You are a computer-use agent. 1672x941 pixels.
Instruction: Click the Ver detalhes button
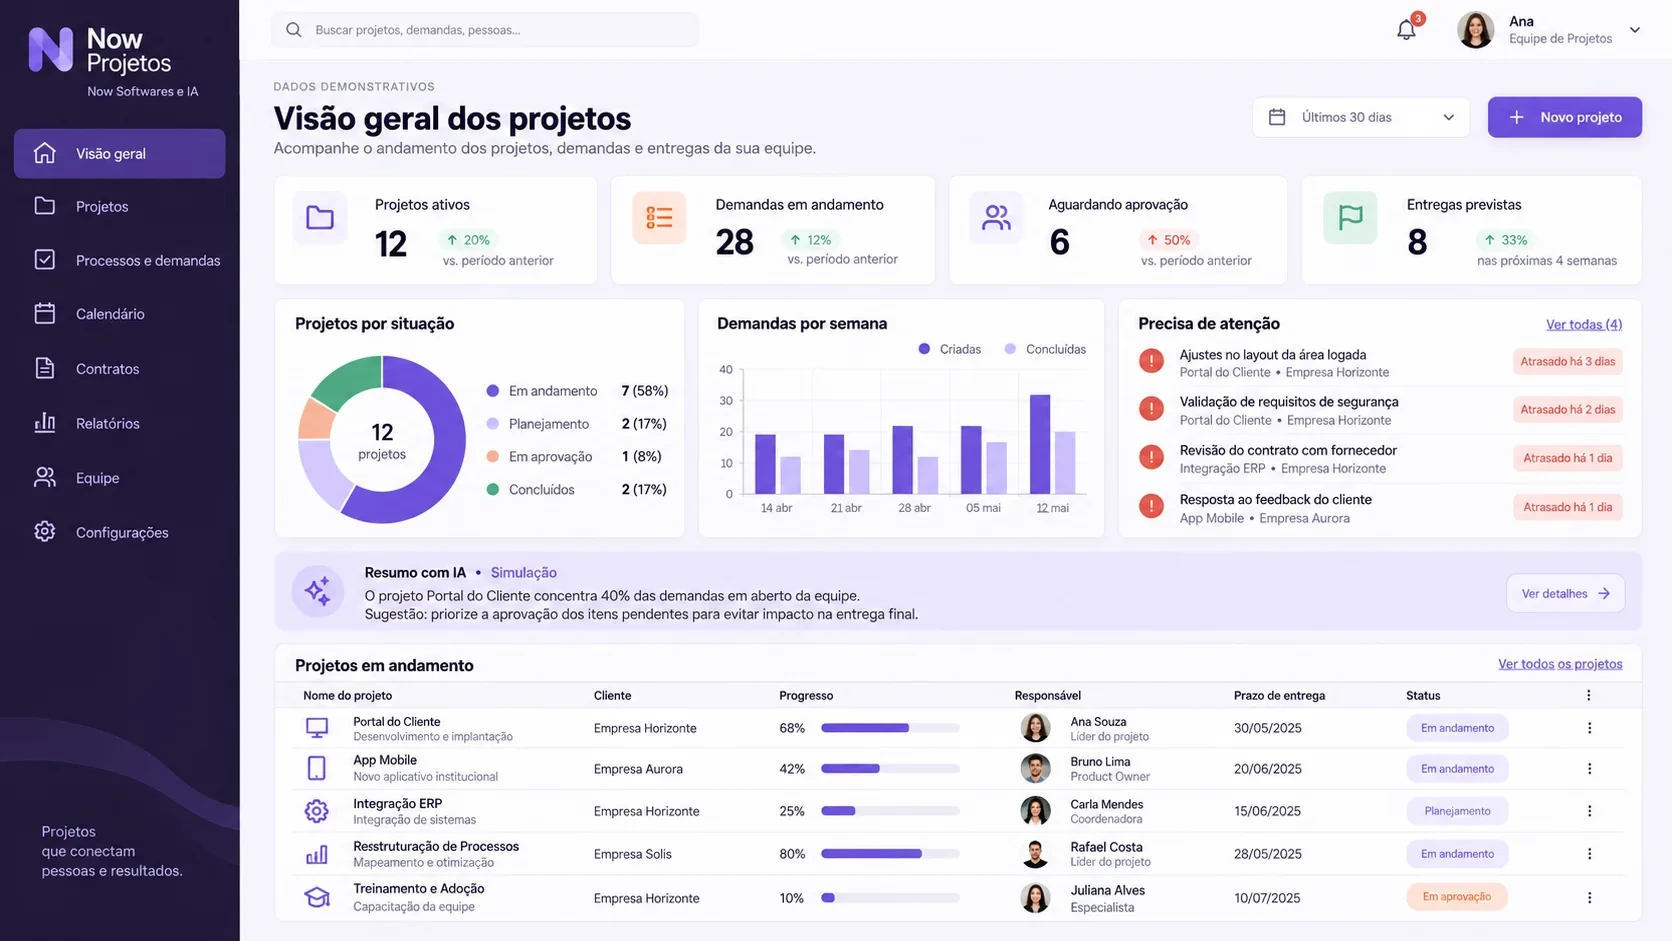tap(1565, 593)
